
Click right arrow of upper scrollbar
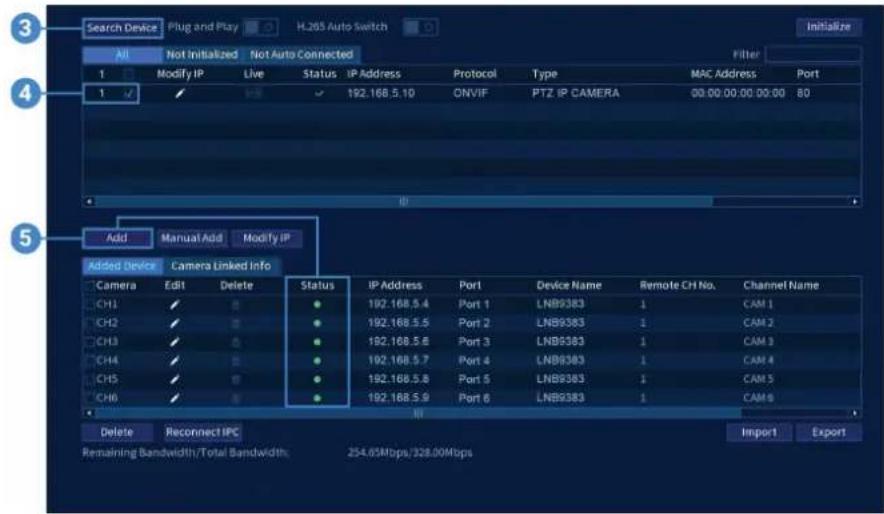tap(855, 201)
